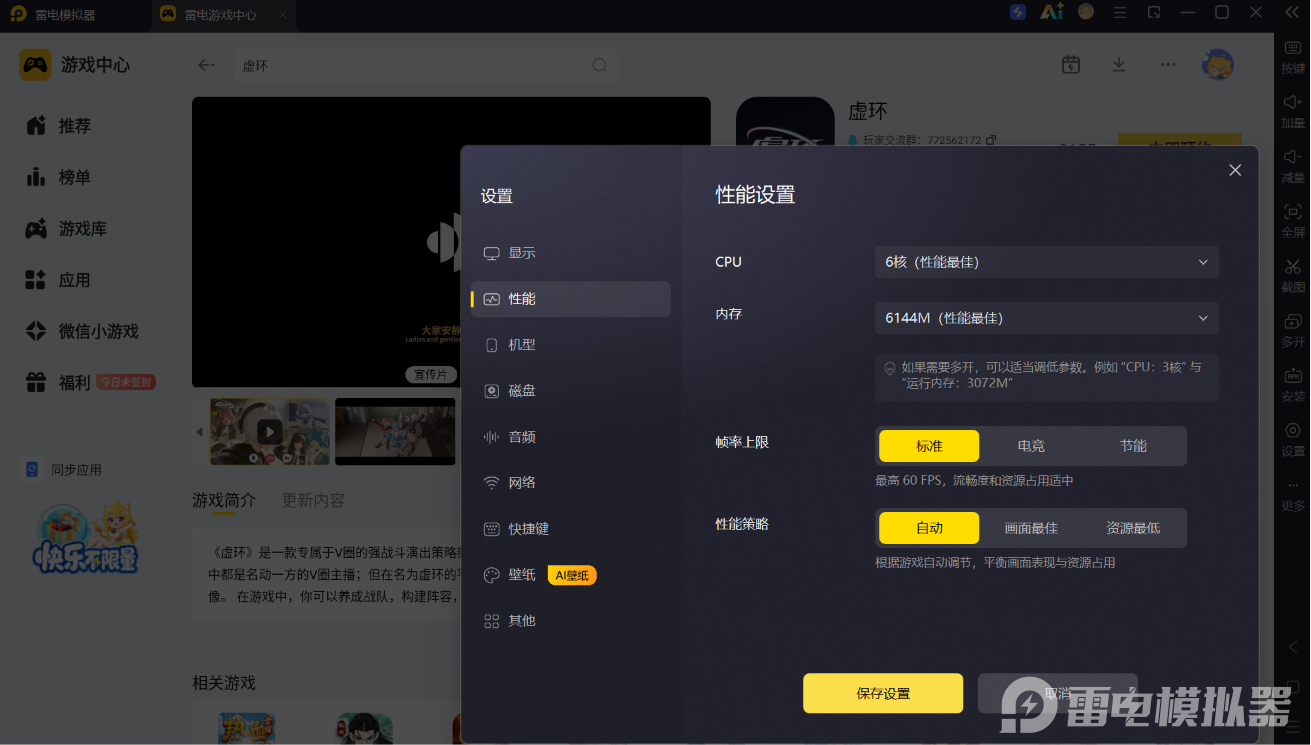The height and width of the screenshot is (745, 1311).
Task: Open the 内存 memory dropdown
Action: click(x=1047, y=318)
